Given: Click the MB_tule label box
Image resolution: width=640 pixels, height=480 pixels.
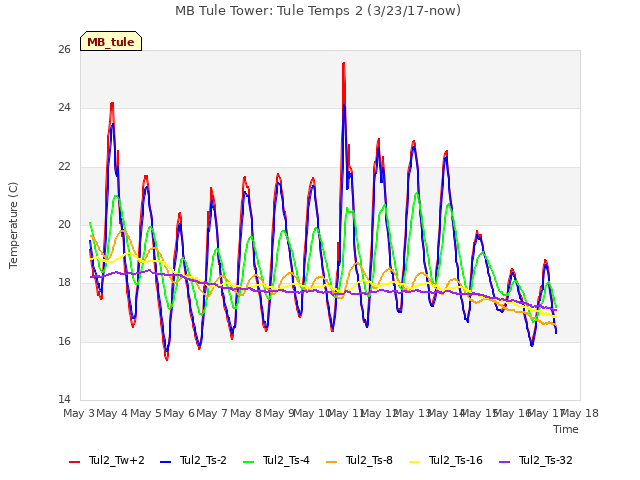Looking at the screenshot, I should tap(111, 41).
